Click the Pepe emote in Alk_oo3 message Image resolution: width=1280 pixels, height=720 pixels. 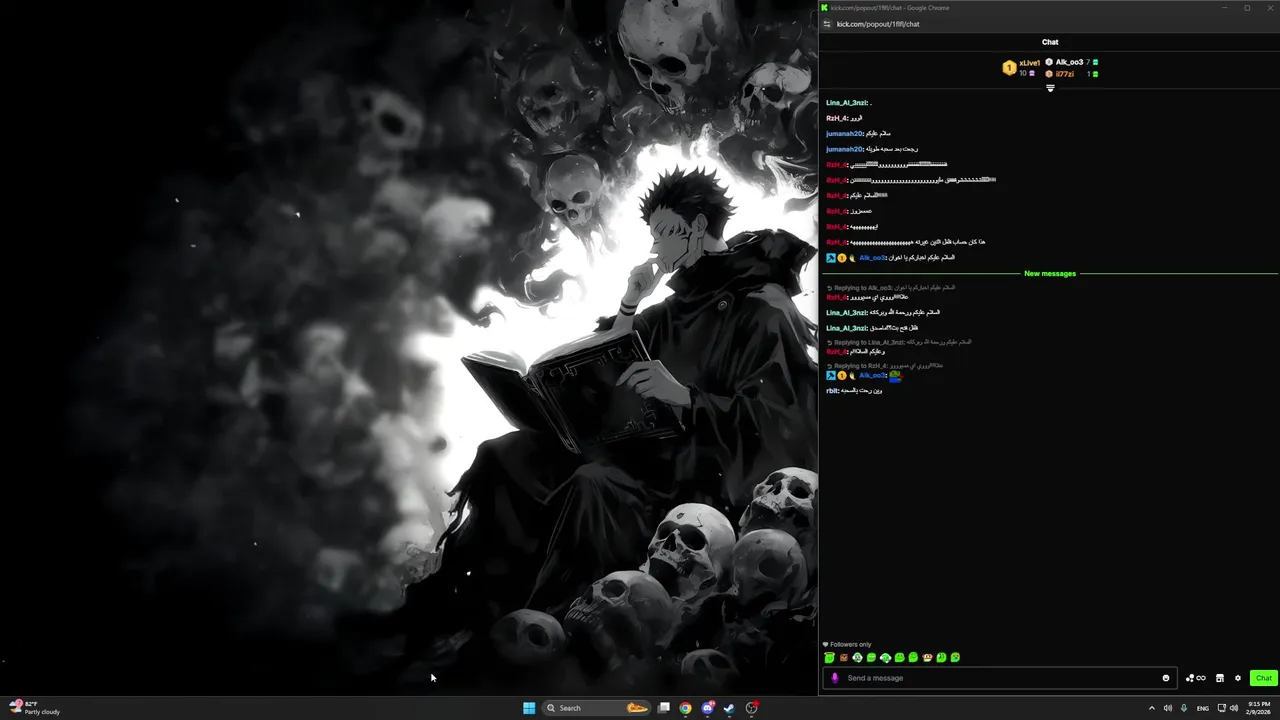point(895,376)
